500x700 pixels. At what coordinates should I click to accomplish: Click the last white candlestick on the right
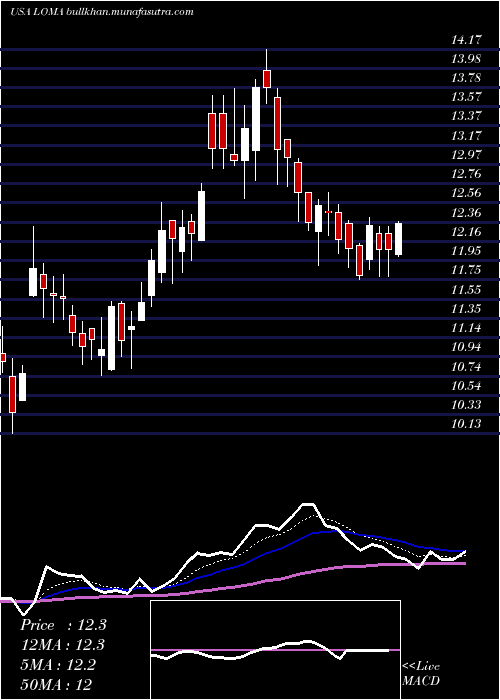(x=399, y=239)
